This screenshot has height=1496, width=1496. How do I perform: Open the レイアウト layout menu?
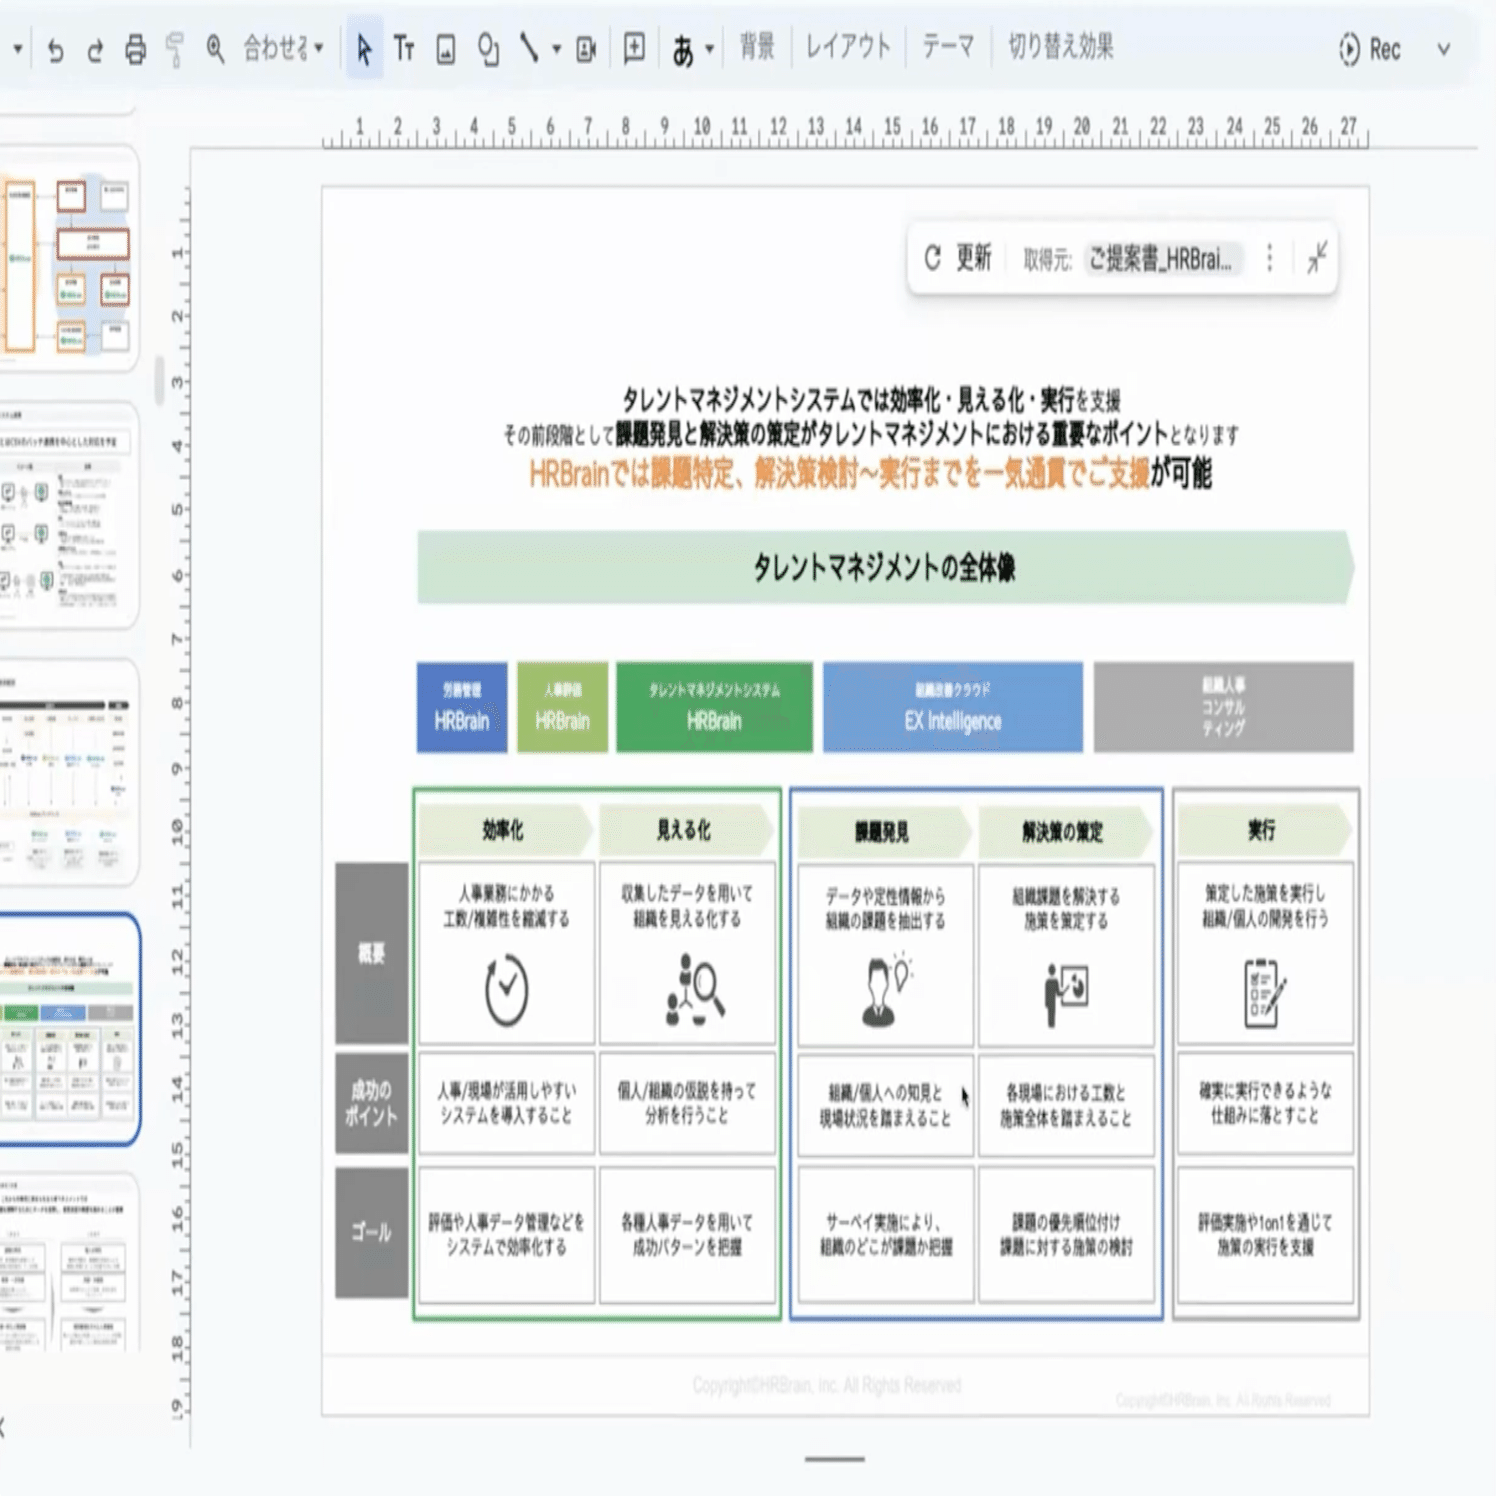click(x=848, y=47)
